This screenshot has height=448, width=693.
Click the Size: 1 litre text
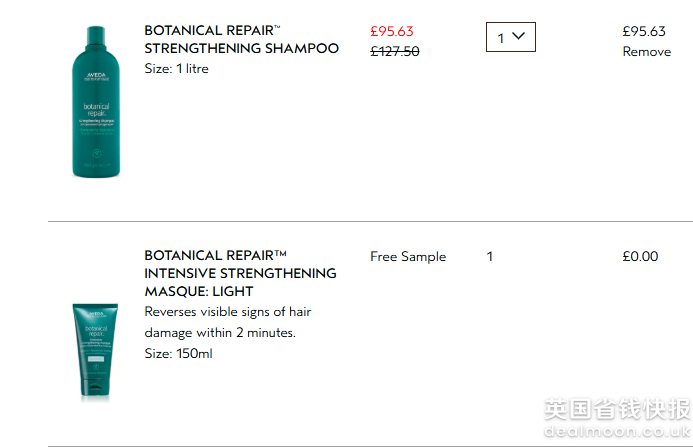(x=176, y=69)
